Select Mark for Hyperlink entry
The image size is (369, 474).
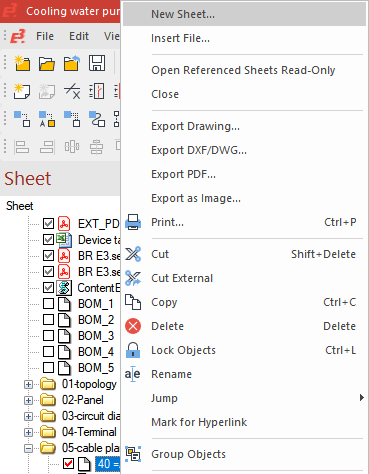click(x=244, y=422)
